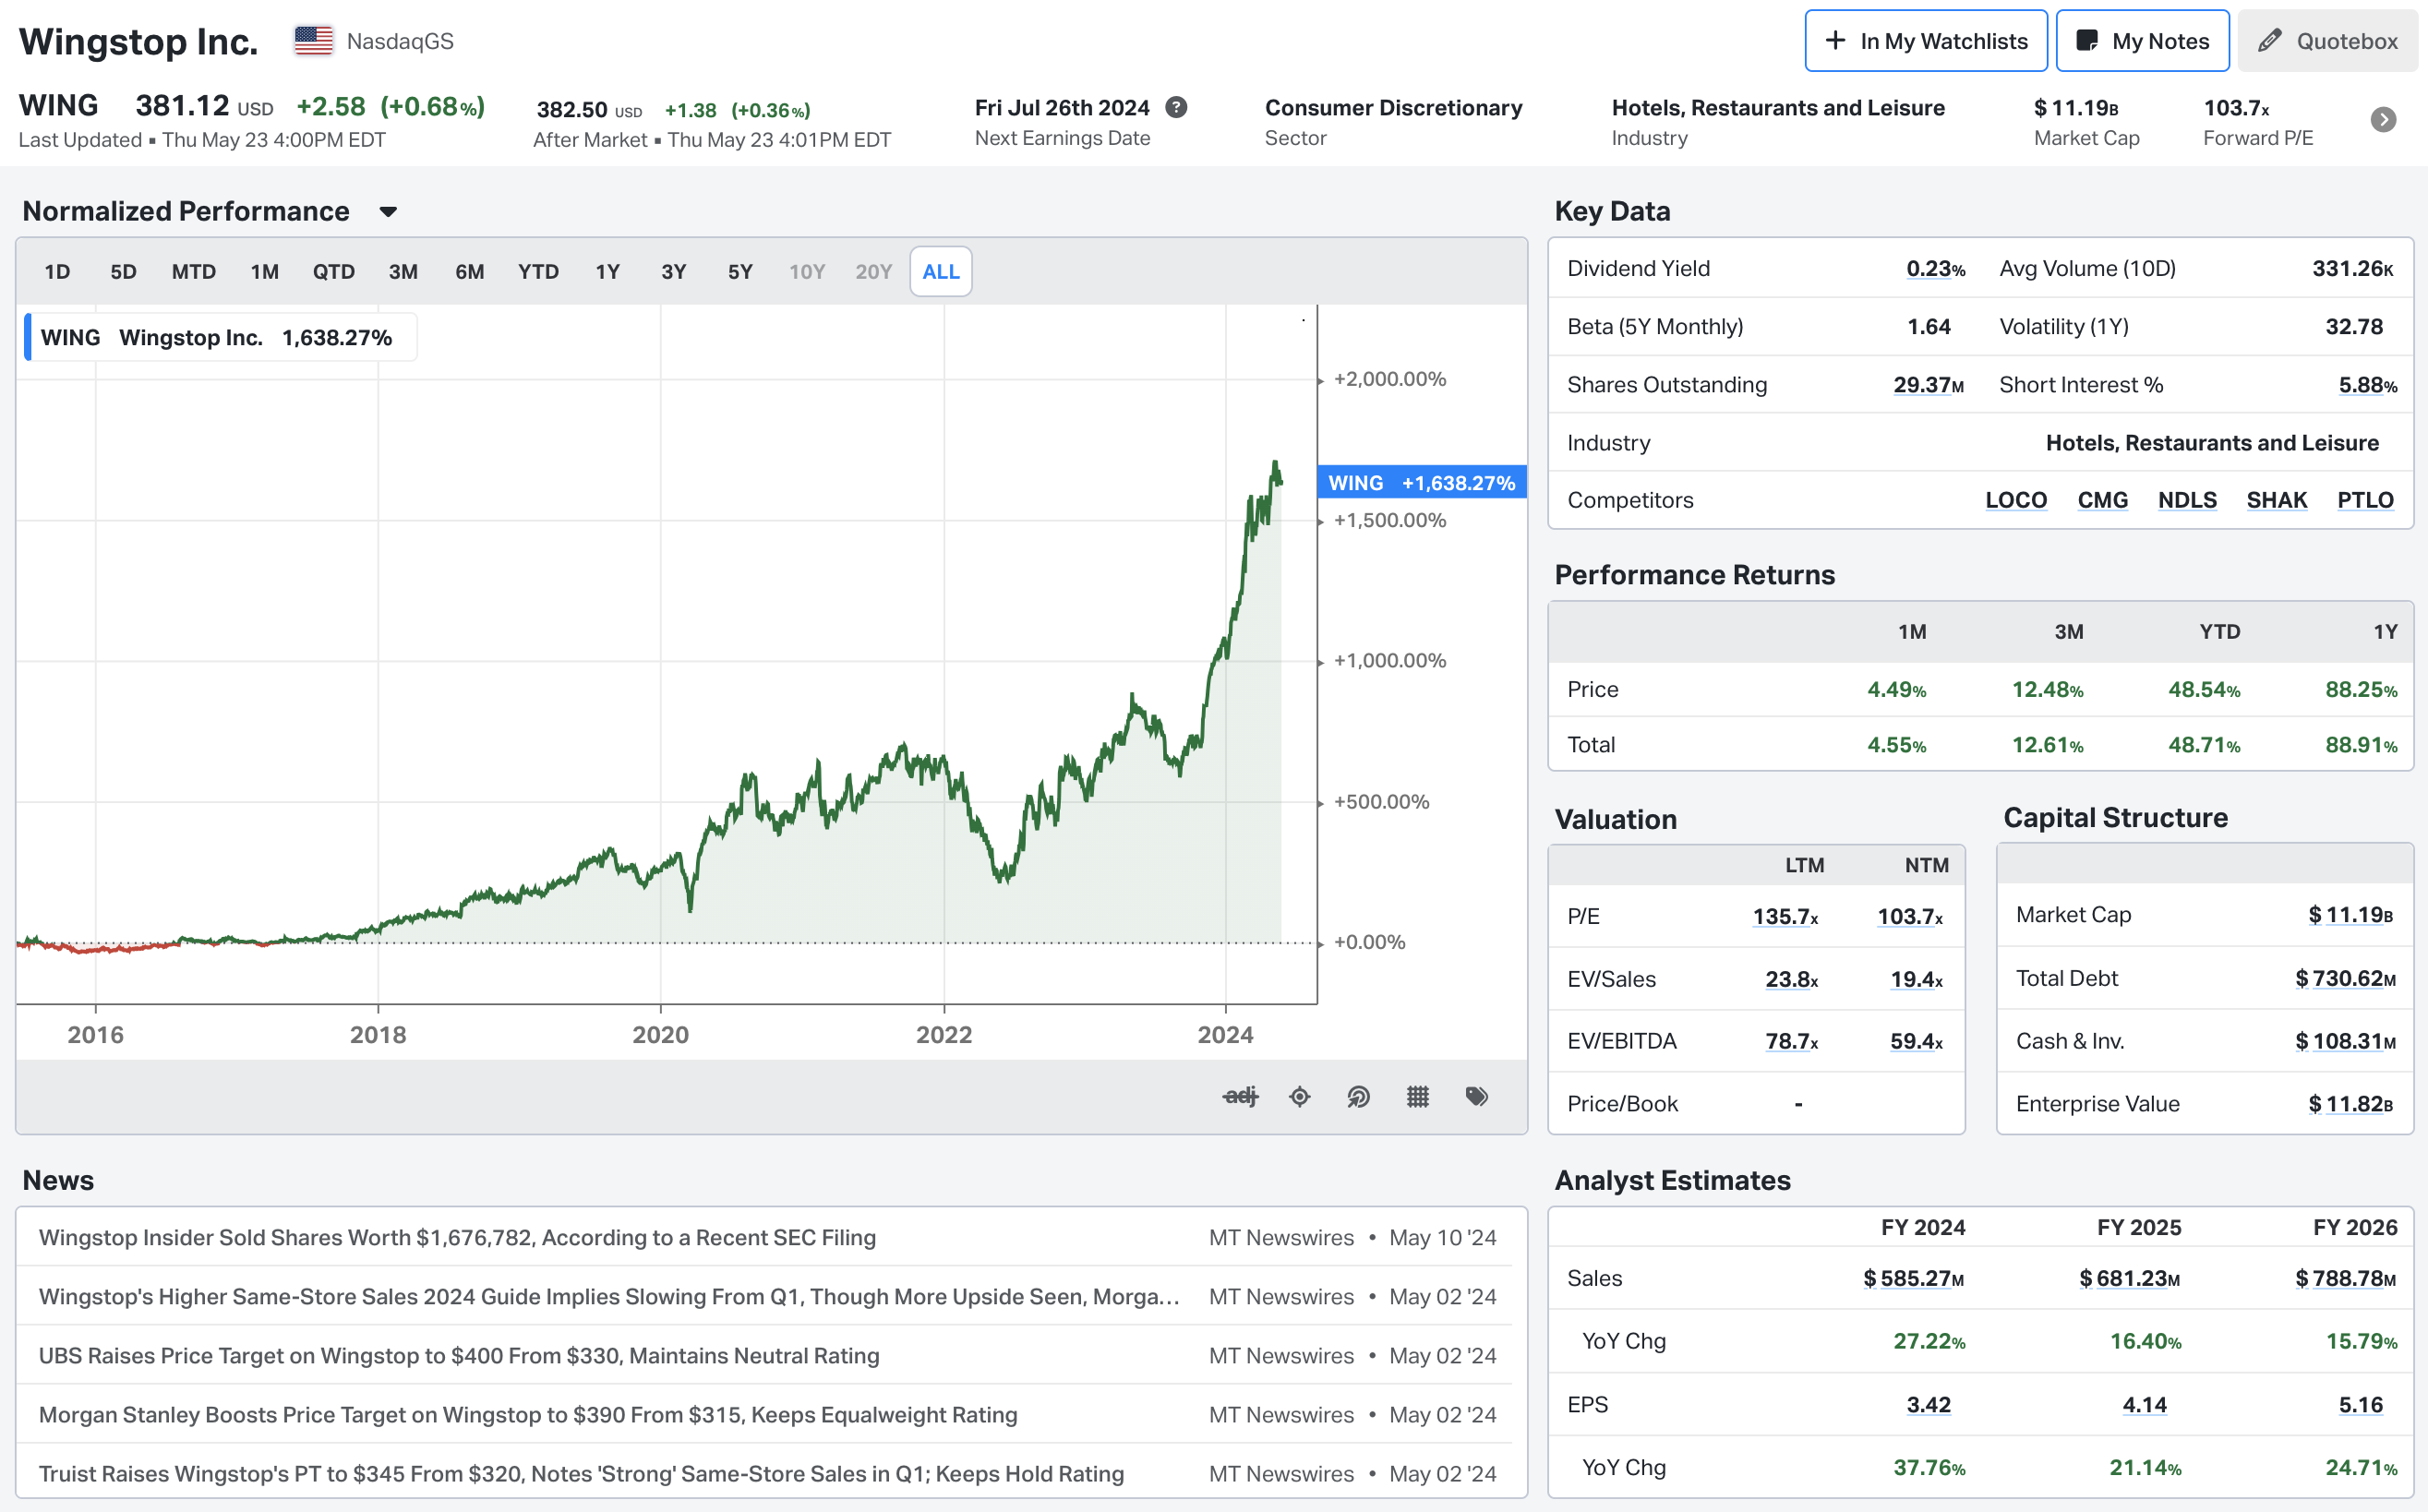Click the plus icon In My Watchlists
This screenshot has height=1512, width=2428.
[x=1835, y=41]
